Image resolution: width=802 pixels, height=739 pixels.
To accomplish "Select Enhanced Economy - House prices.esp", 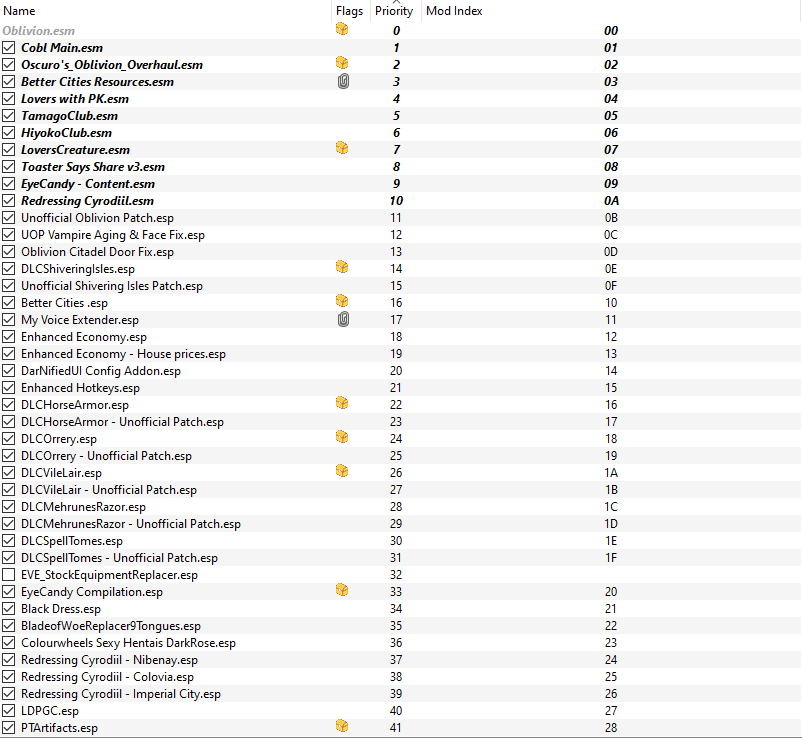I will 123,354.
